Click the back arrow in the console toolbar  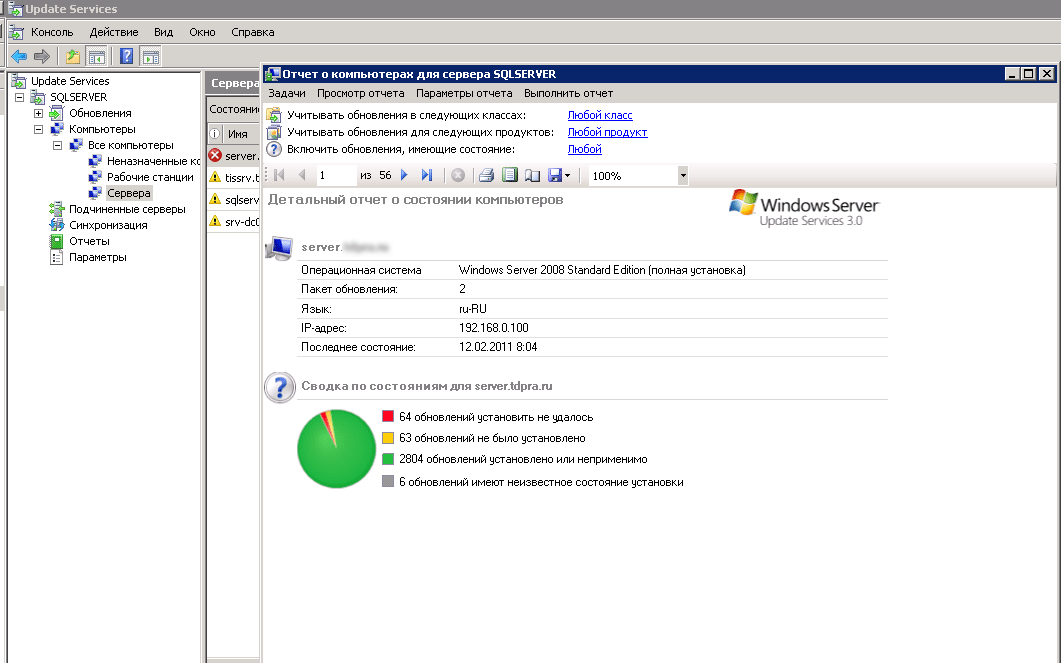[19, 56]
